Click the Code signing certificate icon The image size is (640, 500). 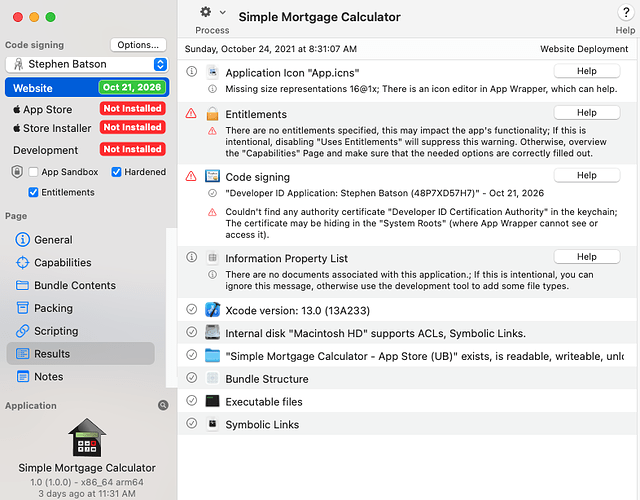pyautogui.click(x=212, y=176)
